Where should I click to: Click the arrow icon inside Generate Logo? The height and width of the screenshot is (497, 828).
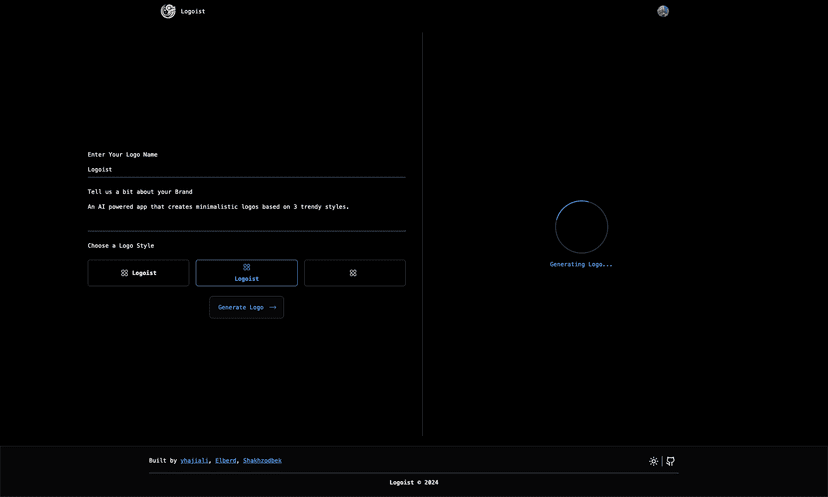click(272, 307)
